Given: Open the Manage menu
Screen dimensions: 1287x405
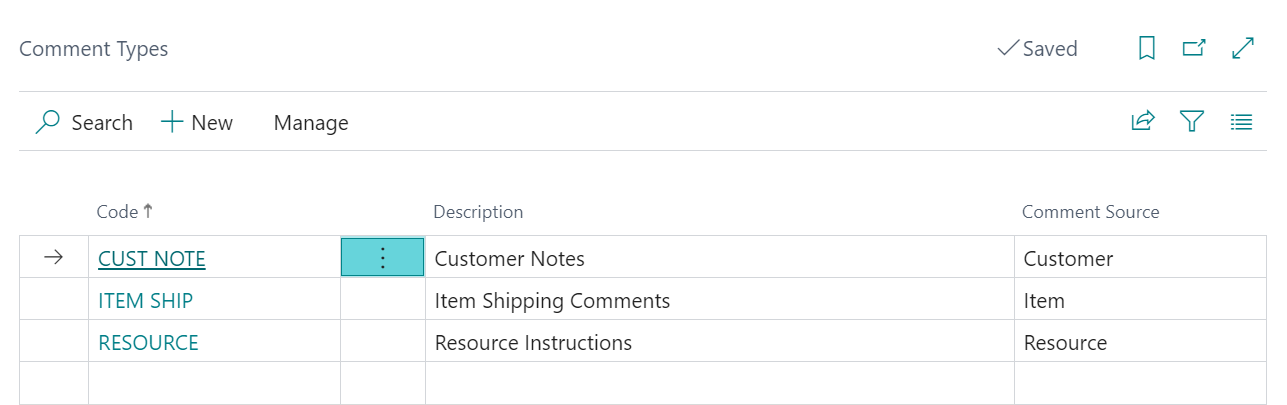Looking at the screenshot, I should 311,122.
